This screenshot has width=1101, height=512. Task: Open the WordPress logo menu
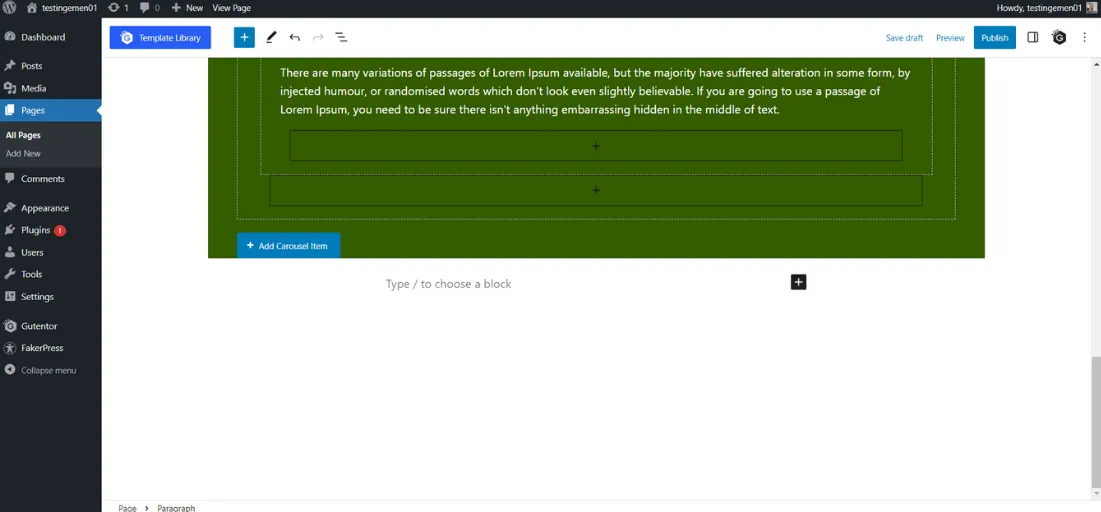coord(9,8)
